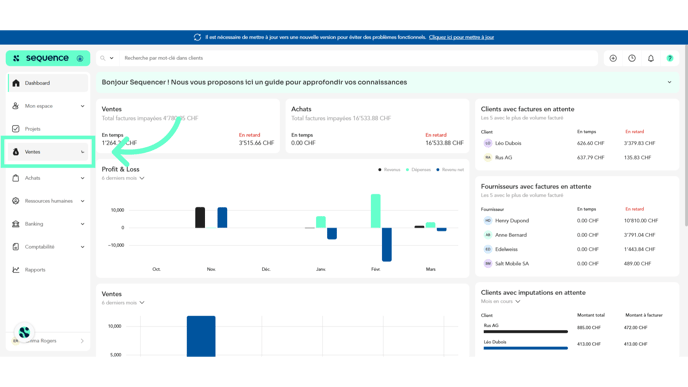Toggle Revenu net legend item
Viewport: 688px width, 387px height.
point(450,170)
